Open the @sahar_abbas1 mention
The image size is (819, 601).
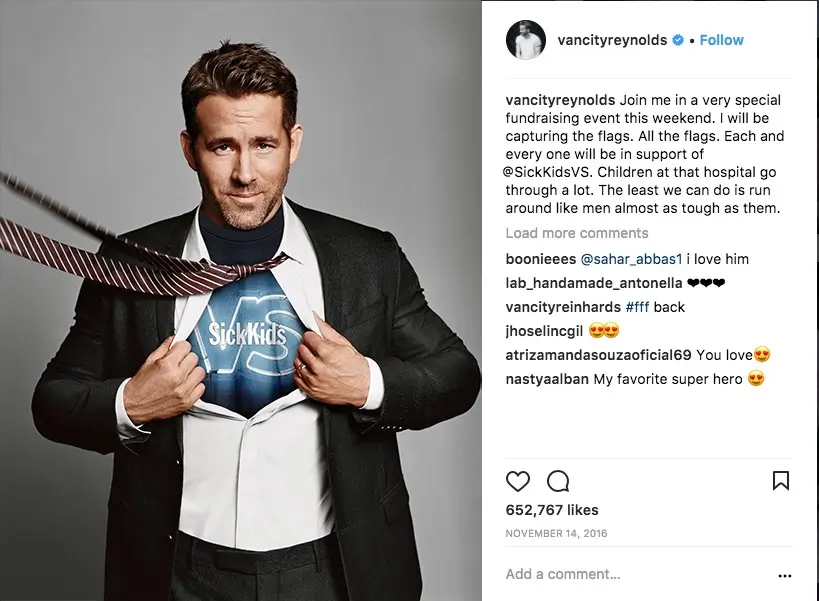pos(631,259)
